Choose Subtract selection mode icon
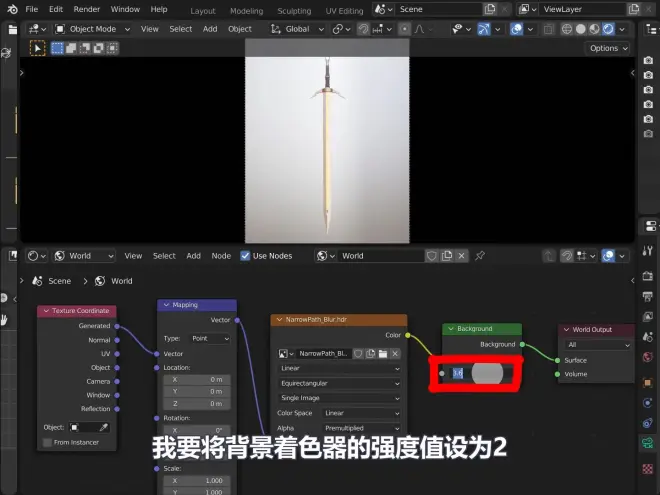The image size is (660, 495). pyautogui.click(x=85, y=48)
